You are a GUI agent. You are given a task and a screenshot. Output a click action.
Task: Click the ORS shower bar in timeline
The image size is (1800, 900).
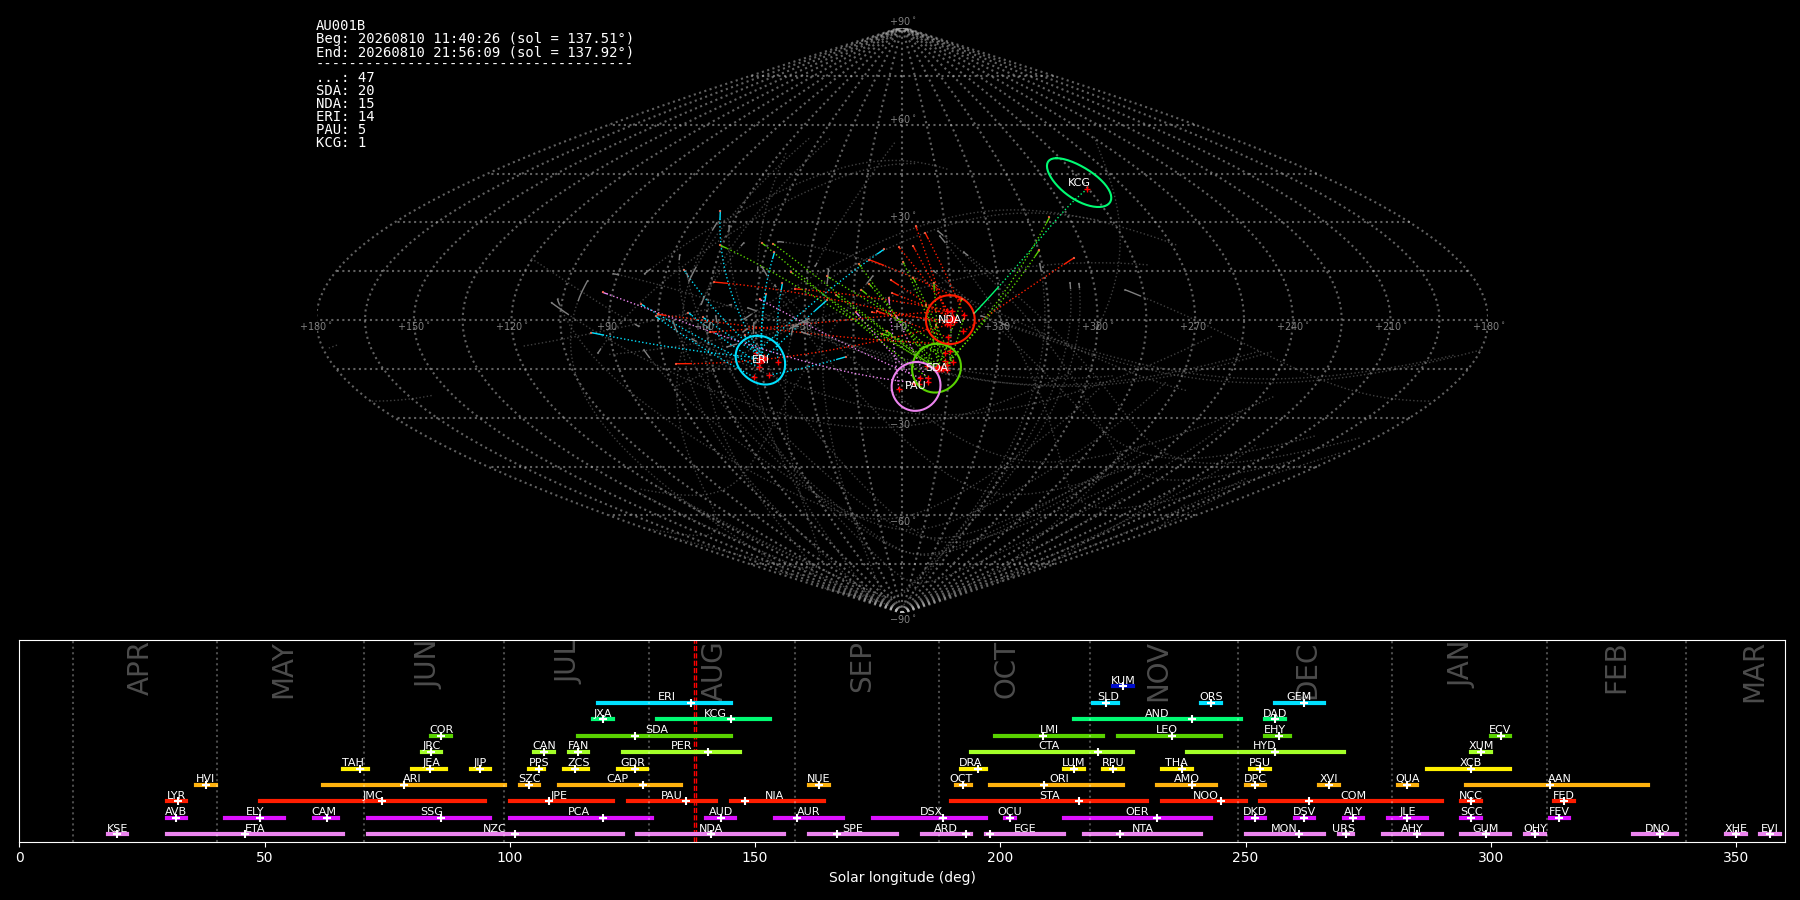1211,703
